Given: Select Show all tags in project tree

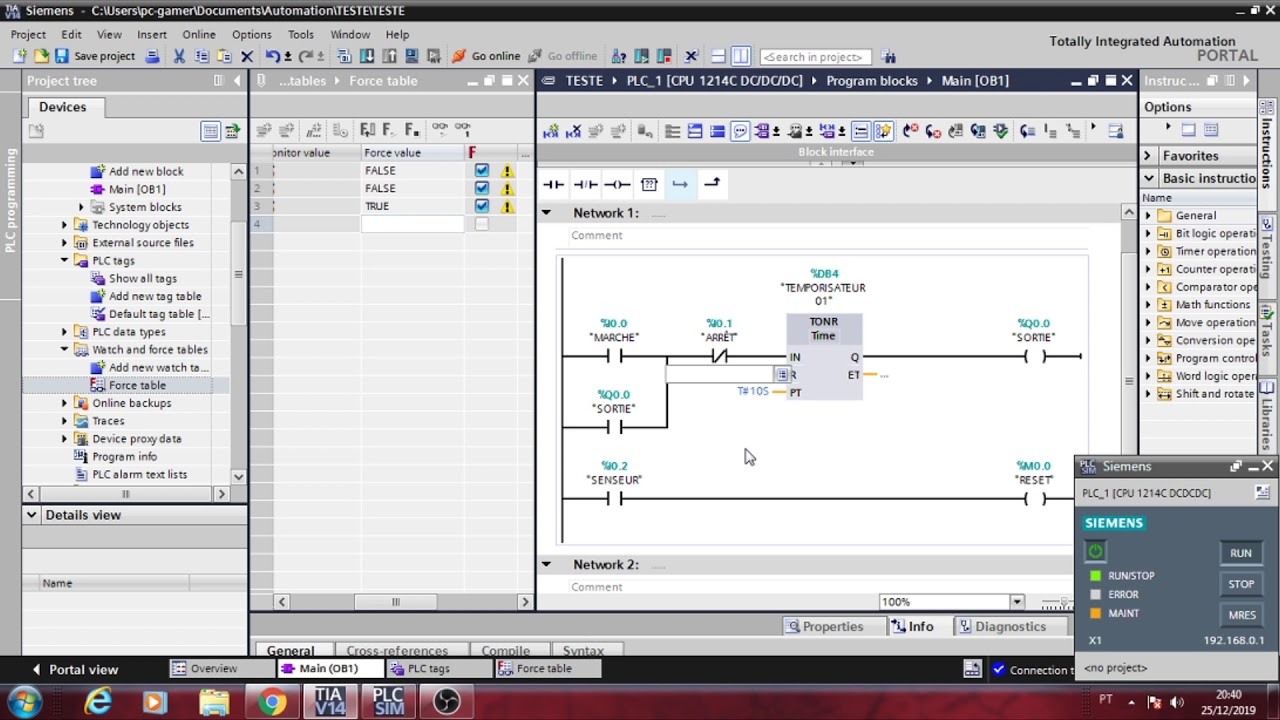Looking at the screenshot, I should pyautogui.click(x=143, y=279).
